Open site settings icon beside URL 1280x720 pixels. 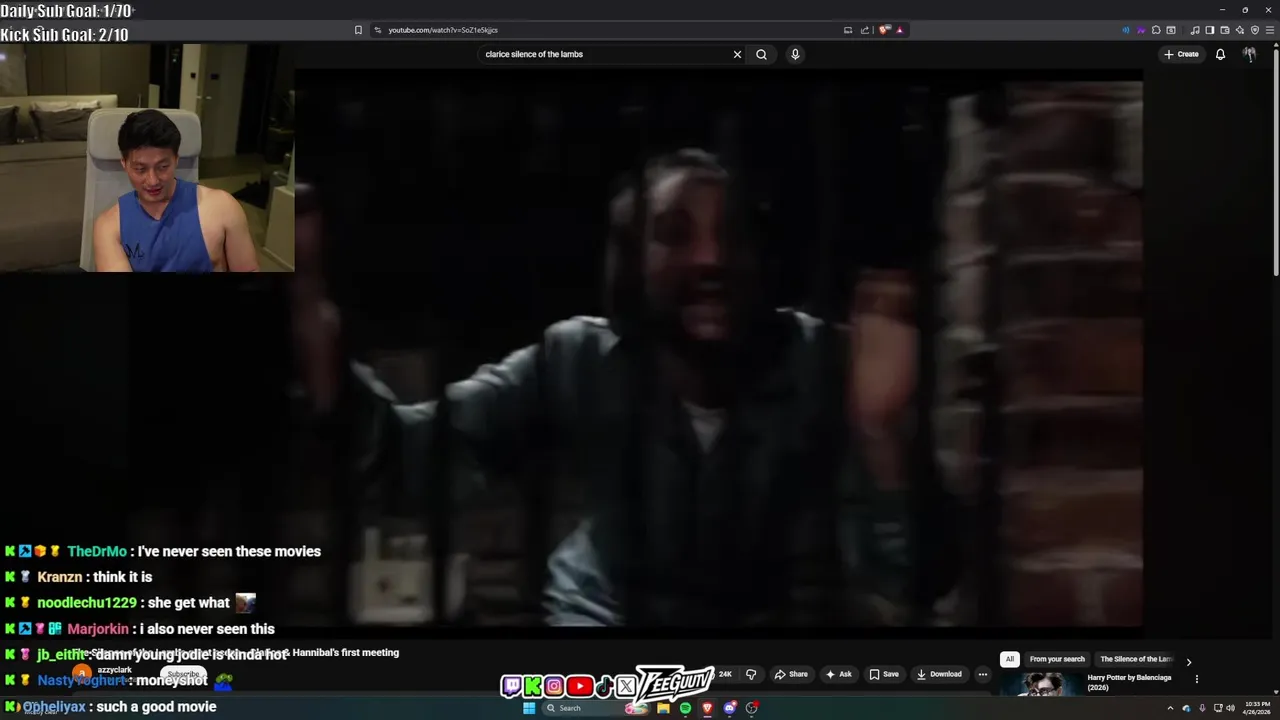click(x=378, y=30)
